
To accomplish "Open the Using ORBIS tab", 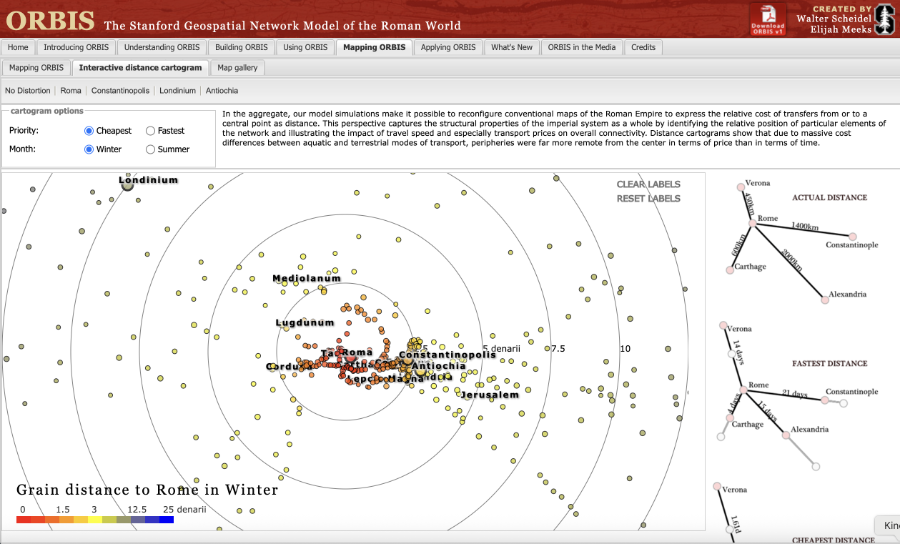I will pos(304,47).
